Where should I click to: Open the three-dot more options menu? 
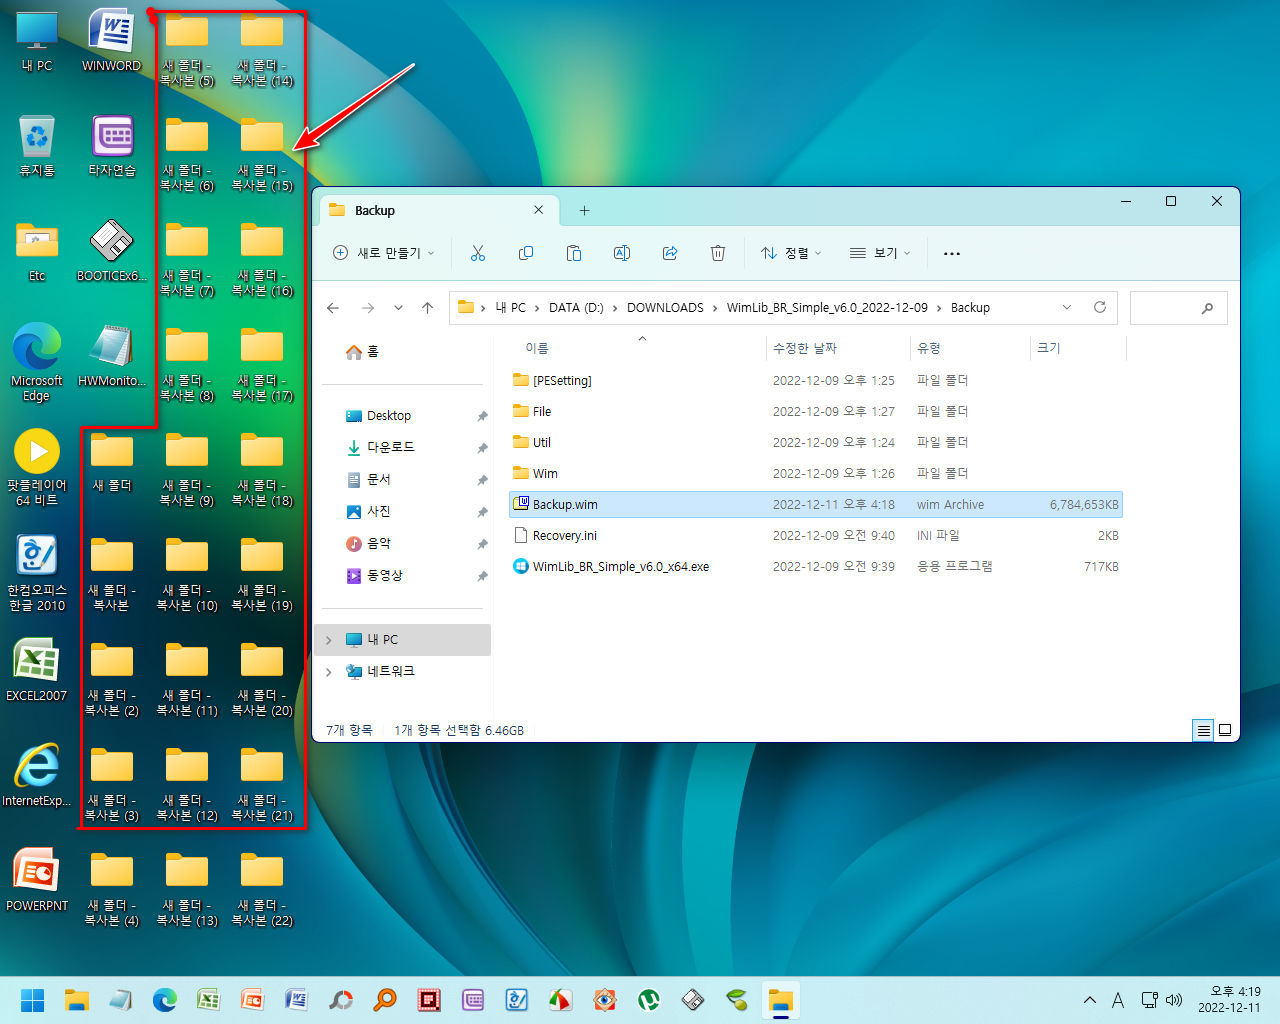952,253
